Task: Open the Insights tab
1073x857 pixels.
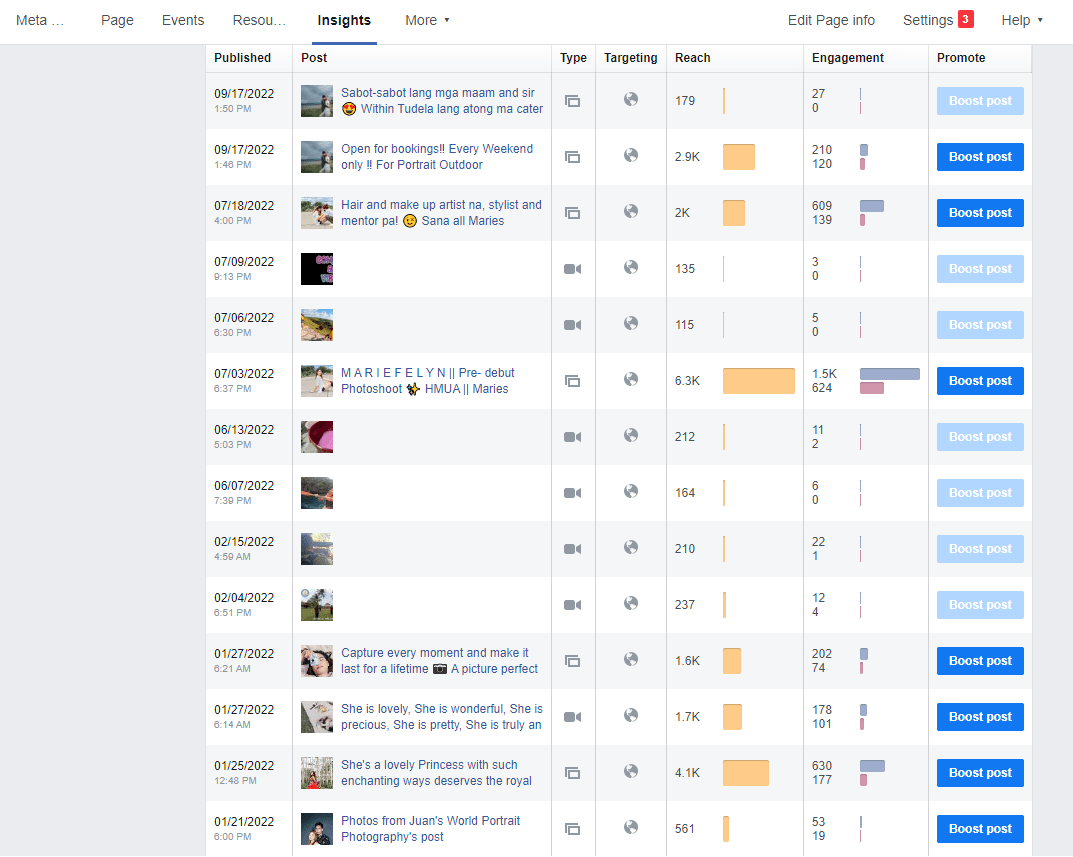Action: coord(344,21)
